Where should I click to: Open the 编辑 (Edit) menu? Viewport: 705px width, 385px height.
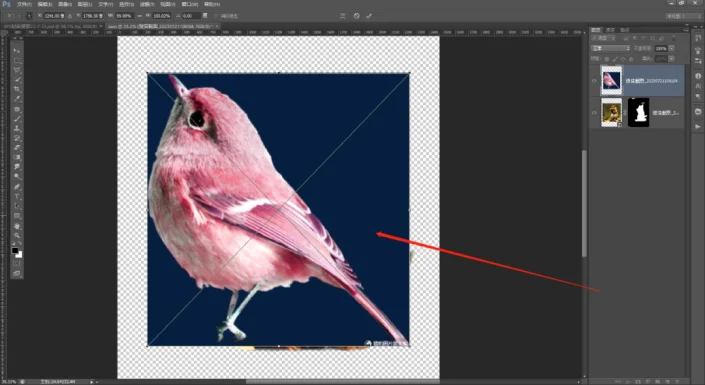click(45, 4)
